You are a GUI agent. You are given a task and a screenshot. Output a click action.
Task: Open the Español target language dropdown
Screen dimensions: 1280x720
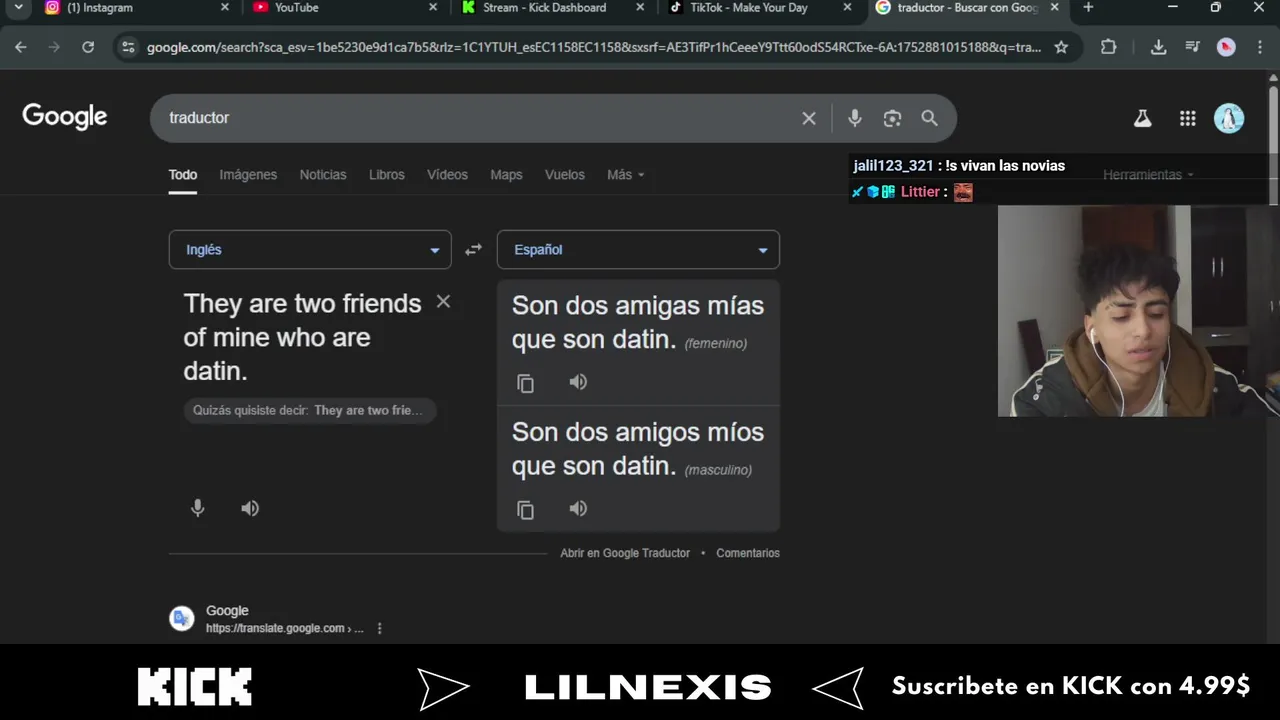pyautogui.click(x=638, y=250)
